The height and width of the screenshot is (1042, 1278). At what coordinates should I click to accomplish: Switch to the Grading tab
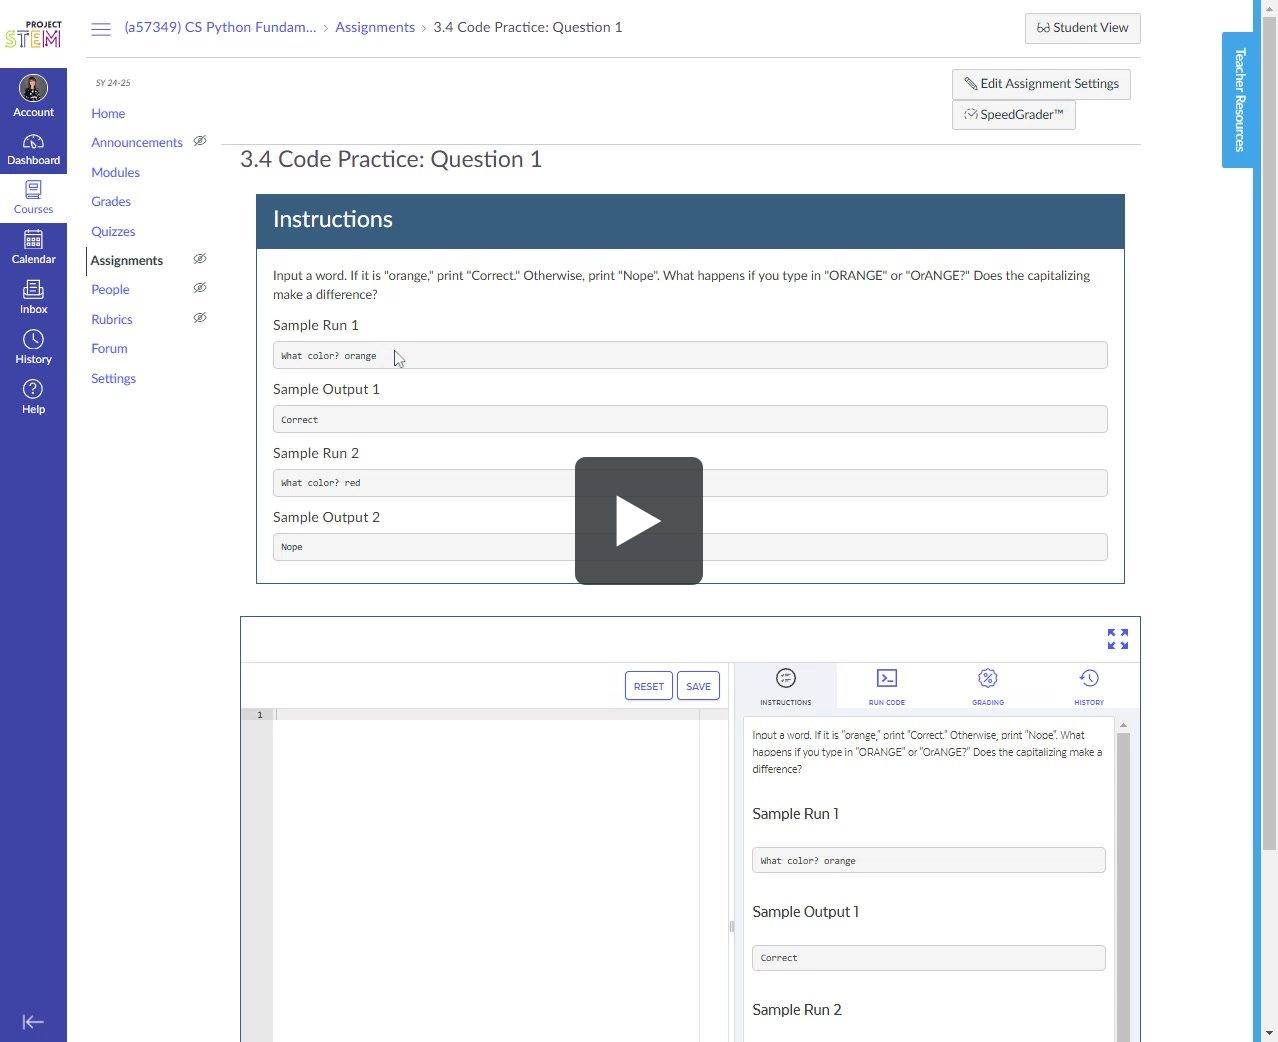(987, 686)
